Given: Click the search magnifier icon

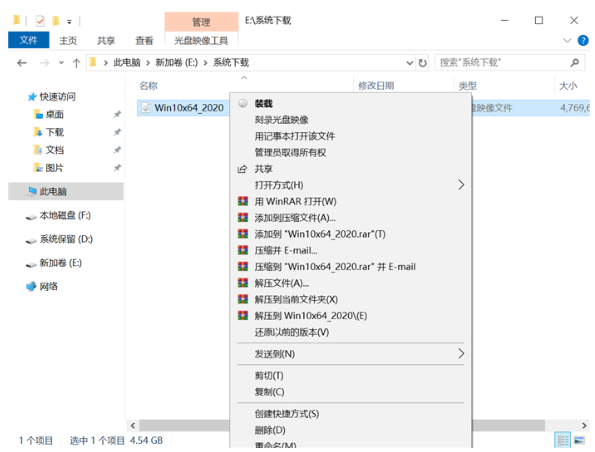Looking at the screenshot, I should 575,62.
